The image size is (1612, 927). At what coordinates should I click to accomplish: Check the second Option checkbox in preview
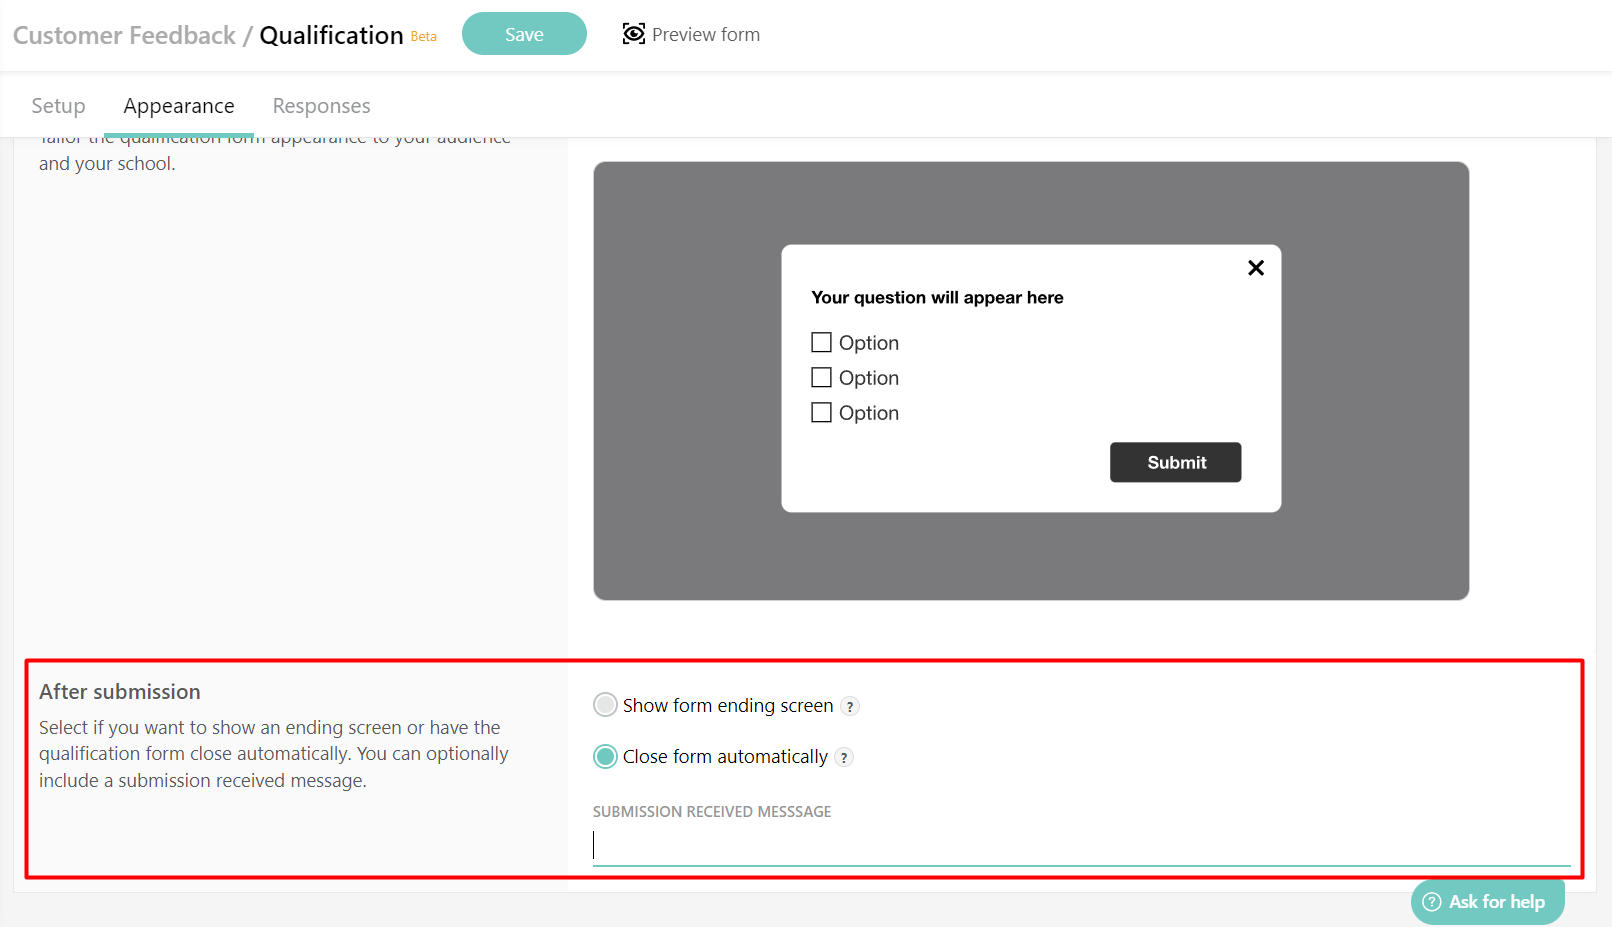[x=821, y=377]
